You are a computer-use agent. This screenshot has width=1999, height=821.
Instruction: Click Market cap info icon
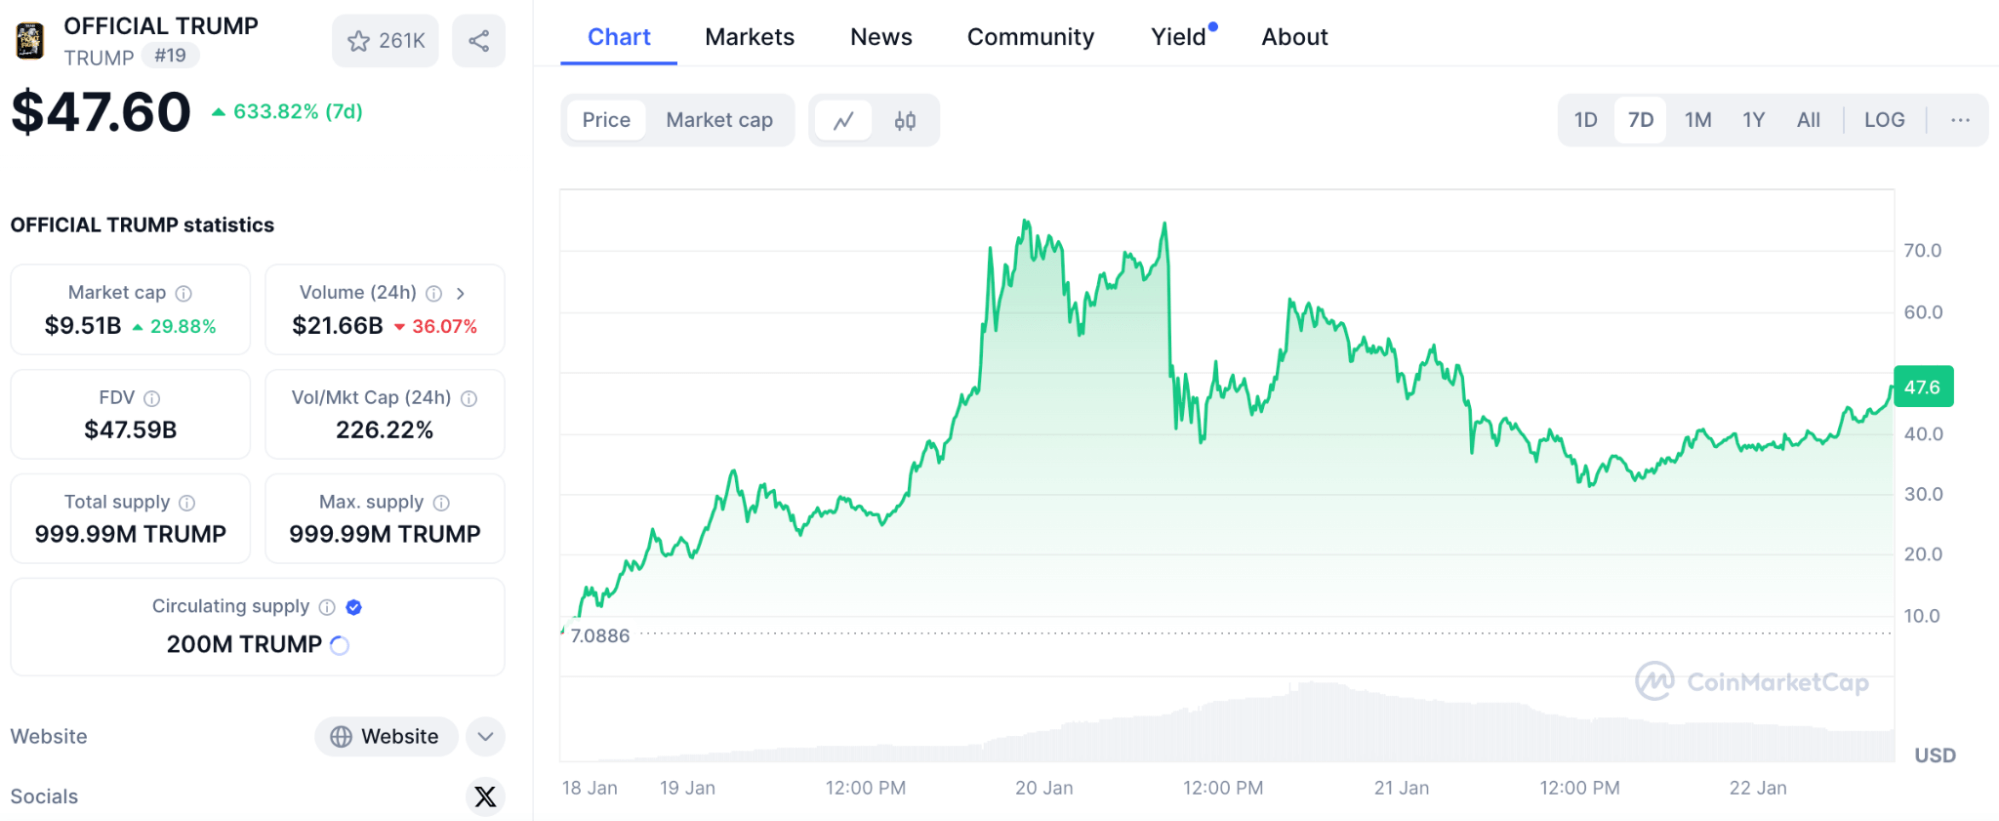tap(184, 293)
